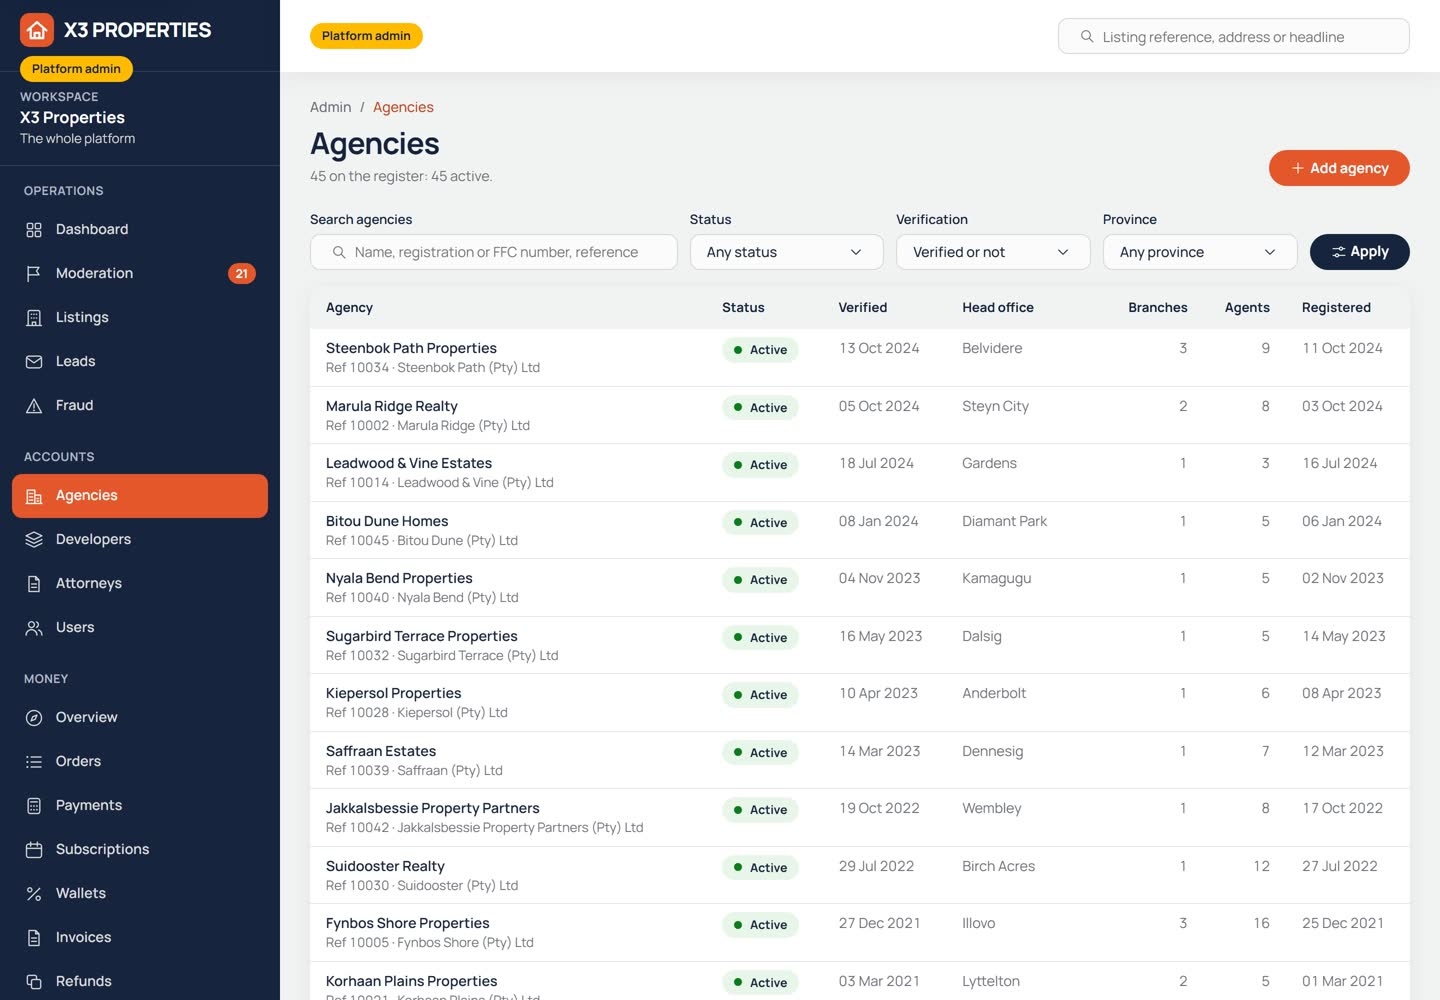Click Jakkalsbessie Property Partners agency name

point(433,808)
